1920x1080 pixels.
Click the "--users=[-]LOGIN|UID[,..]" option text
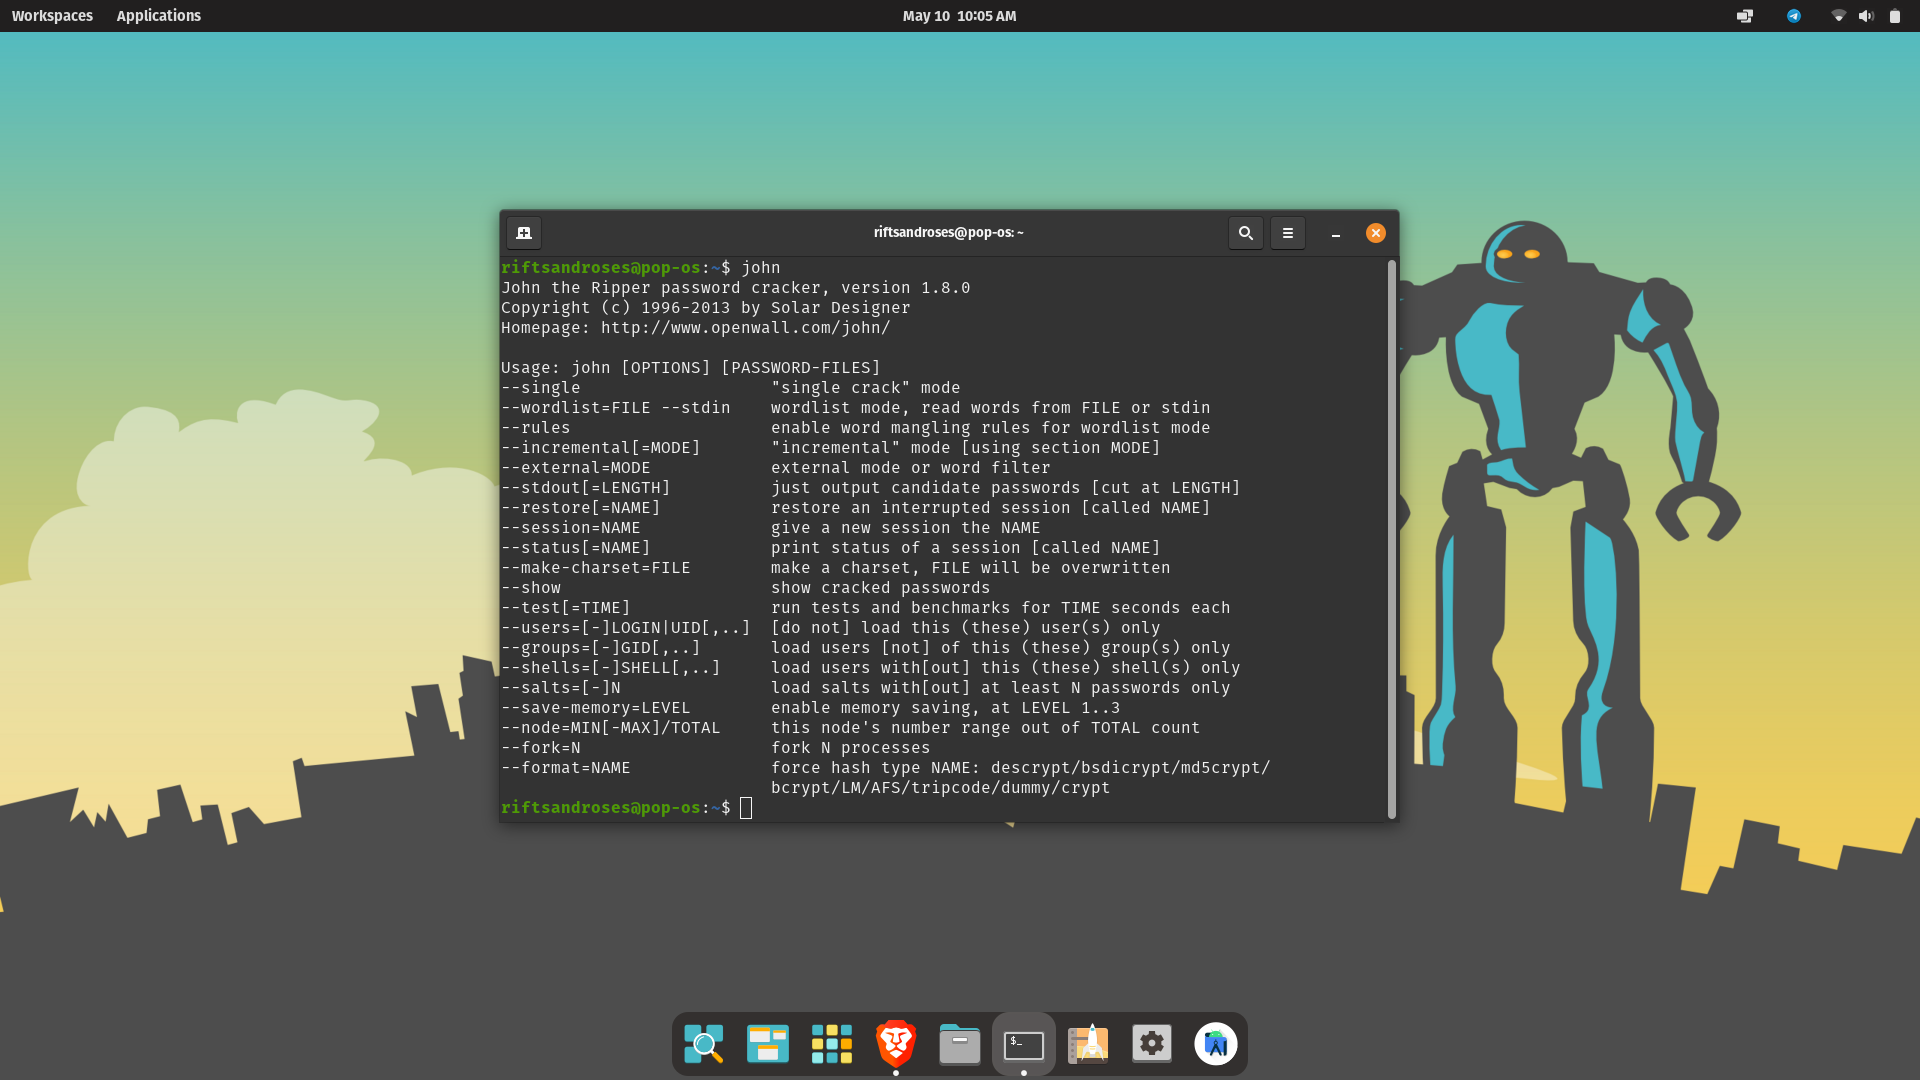[x=626, y=628]
